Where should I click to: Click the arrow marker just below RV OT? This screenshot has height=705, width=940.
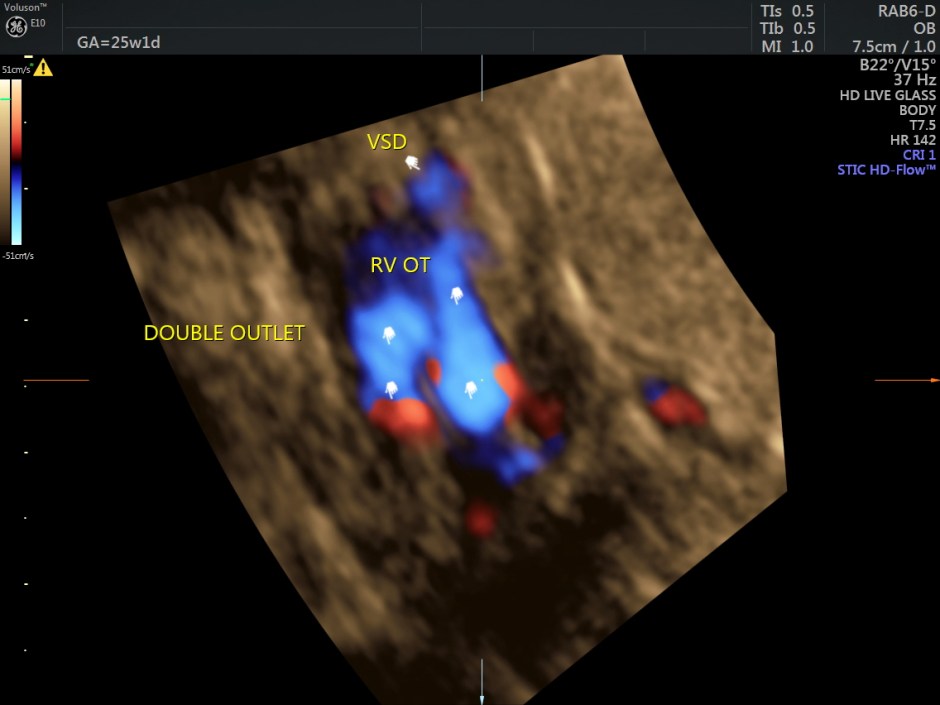[x=456, y=294]
